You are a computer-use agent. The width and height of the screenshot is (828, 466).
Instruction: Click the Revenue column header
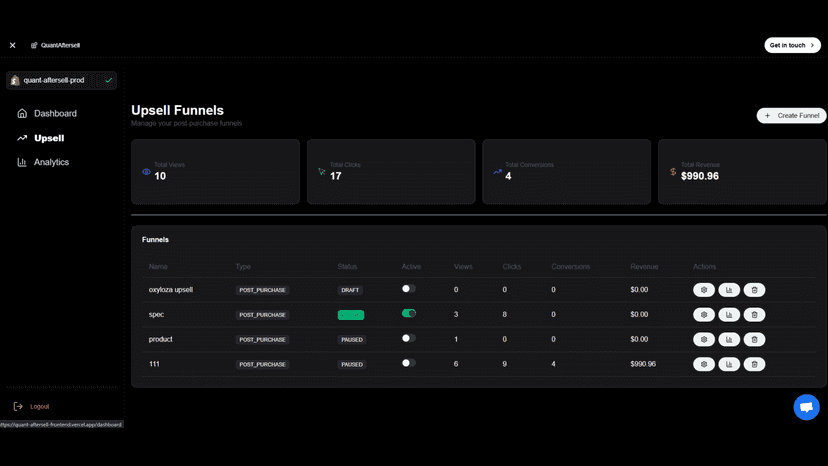[644, 267]
